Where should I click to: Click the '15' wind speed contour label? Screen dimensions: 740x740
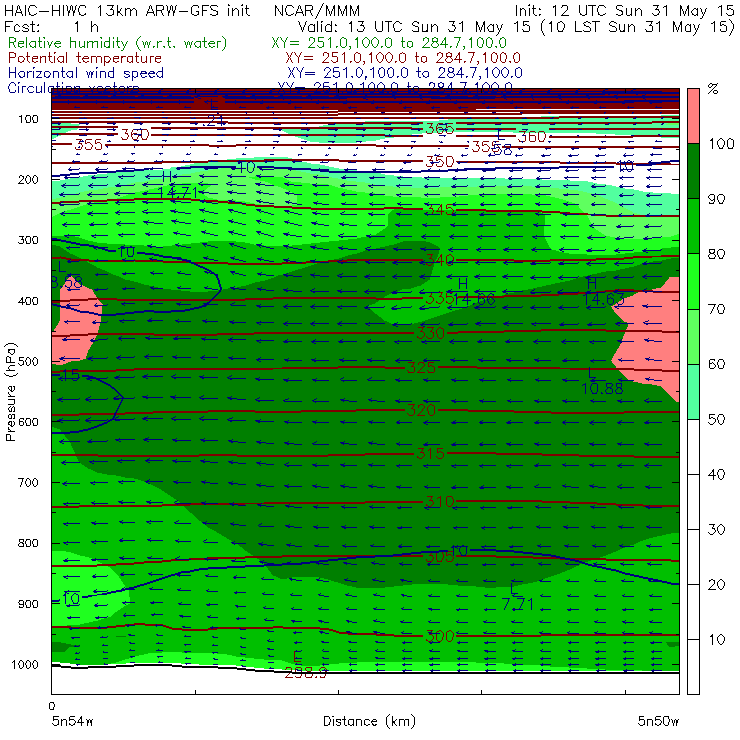(70, 375)
